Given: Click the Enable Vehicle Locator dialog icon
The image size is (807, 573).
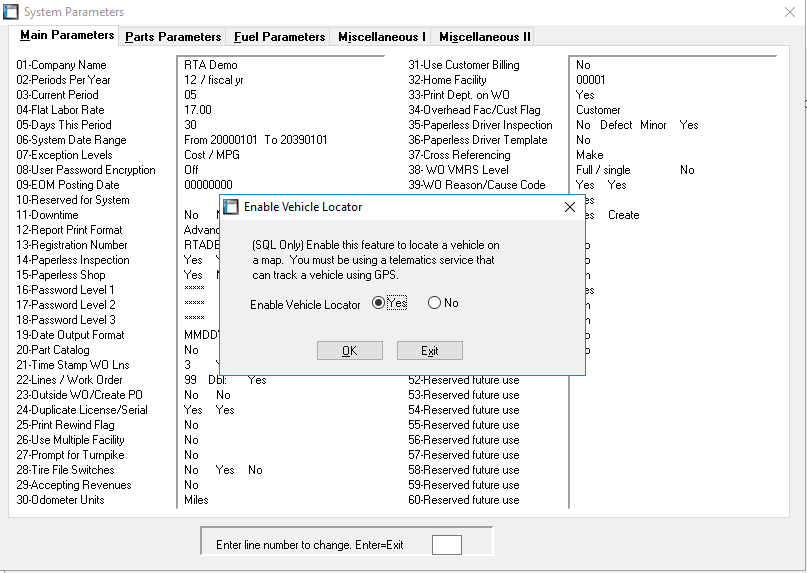Looking at the screenshot, I should (x=231, y=207).
